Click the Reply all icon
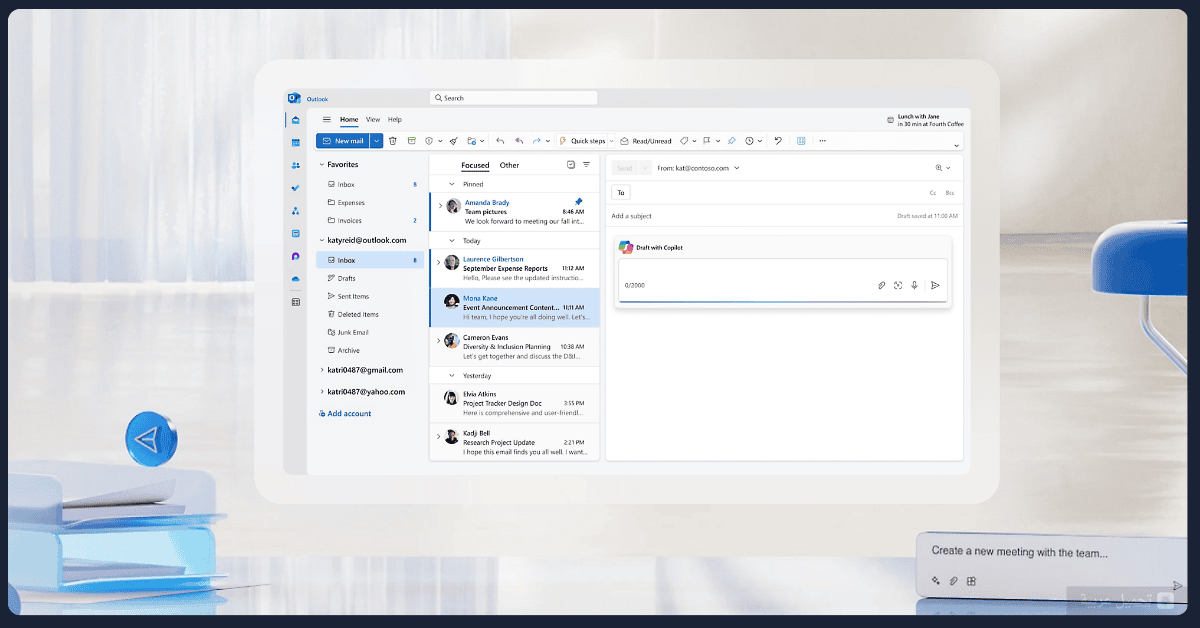This screenshot has height=628, width=1200. tap(519, 141)
